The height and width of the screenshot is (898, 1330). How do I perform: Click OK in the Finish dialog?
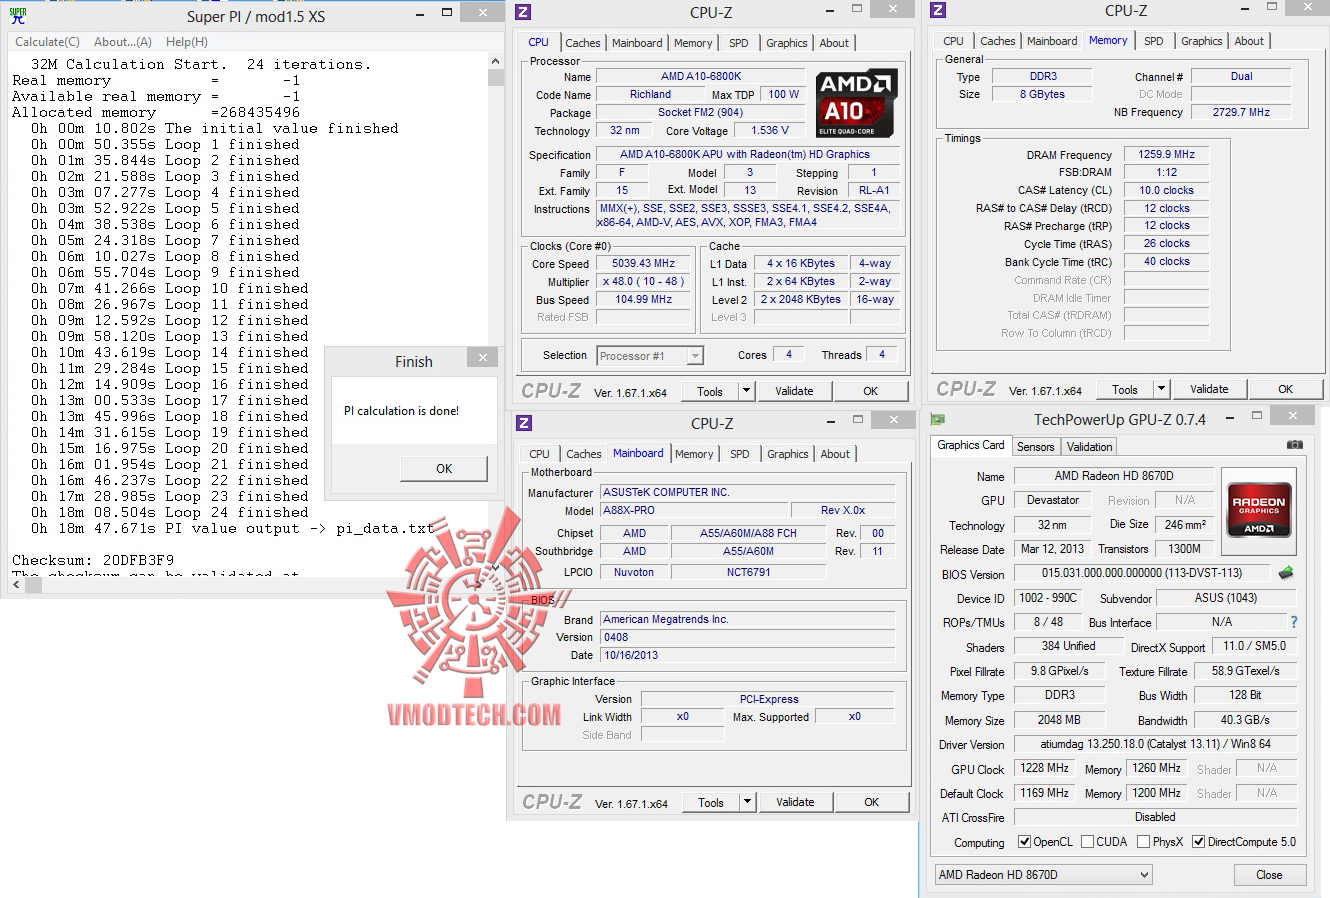click(444, 469)
